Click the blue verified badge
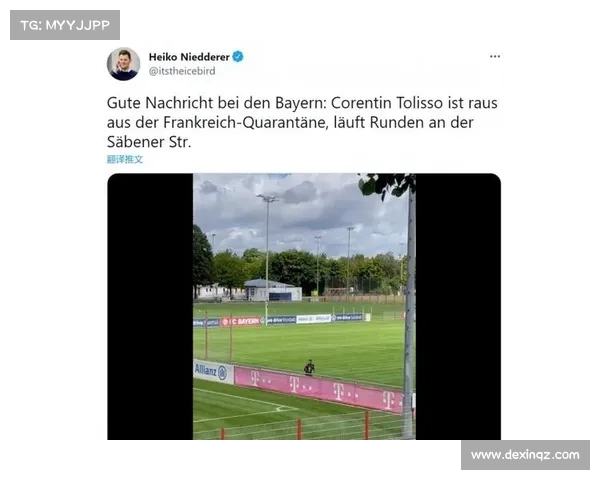Screen dimensions: 600x480 coord(238,57)
